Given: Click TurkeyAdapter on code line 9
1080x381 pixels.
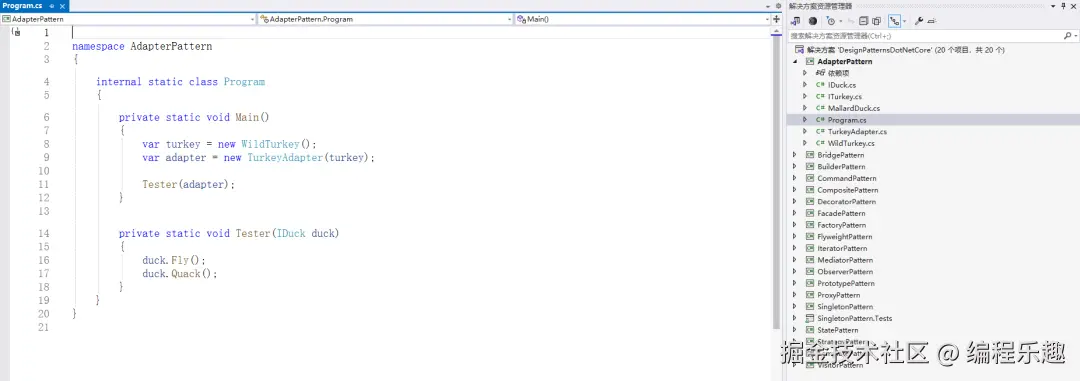Looking at the screenshot, I should coord(285,158).
